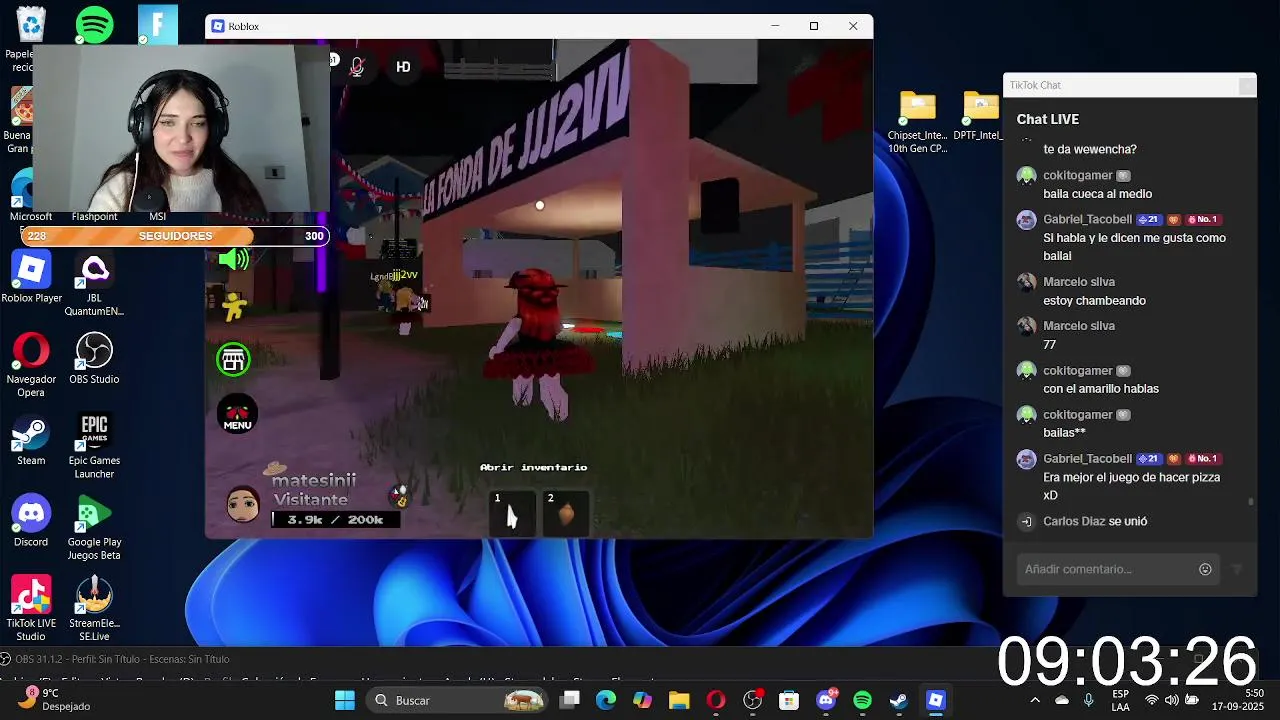Open the Fortnite desktop shortcut
Image resolution: width=1280 pixels, height=720 pixels.
coord(157,25)
